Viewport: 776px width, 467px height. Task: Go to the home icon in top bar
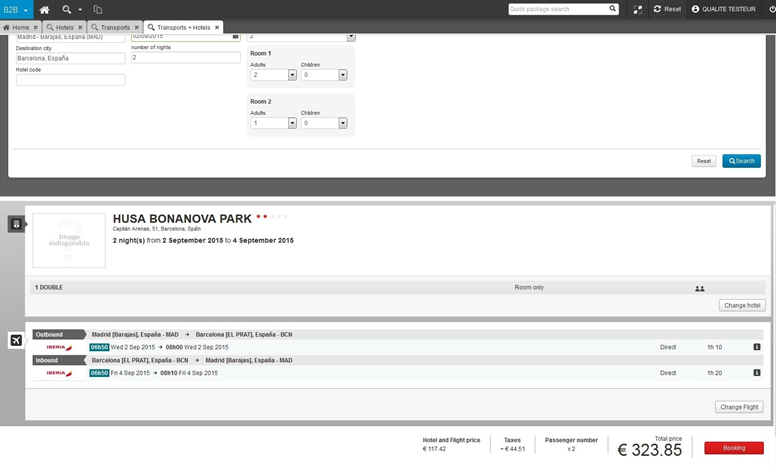(x=44, y=9)
